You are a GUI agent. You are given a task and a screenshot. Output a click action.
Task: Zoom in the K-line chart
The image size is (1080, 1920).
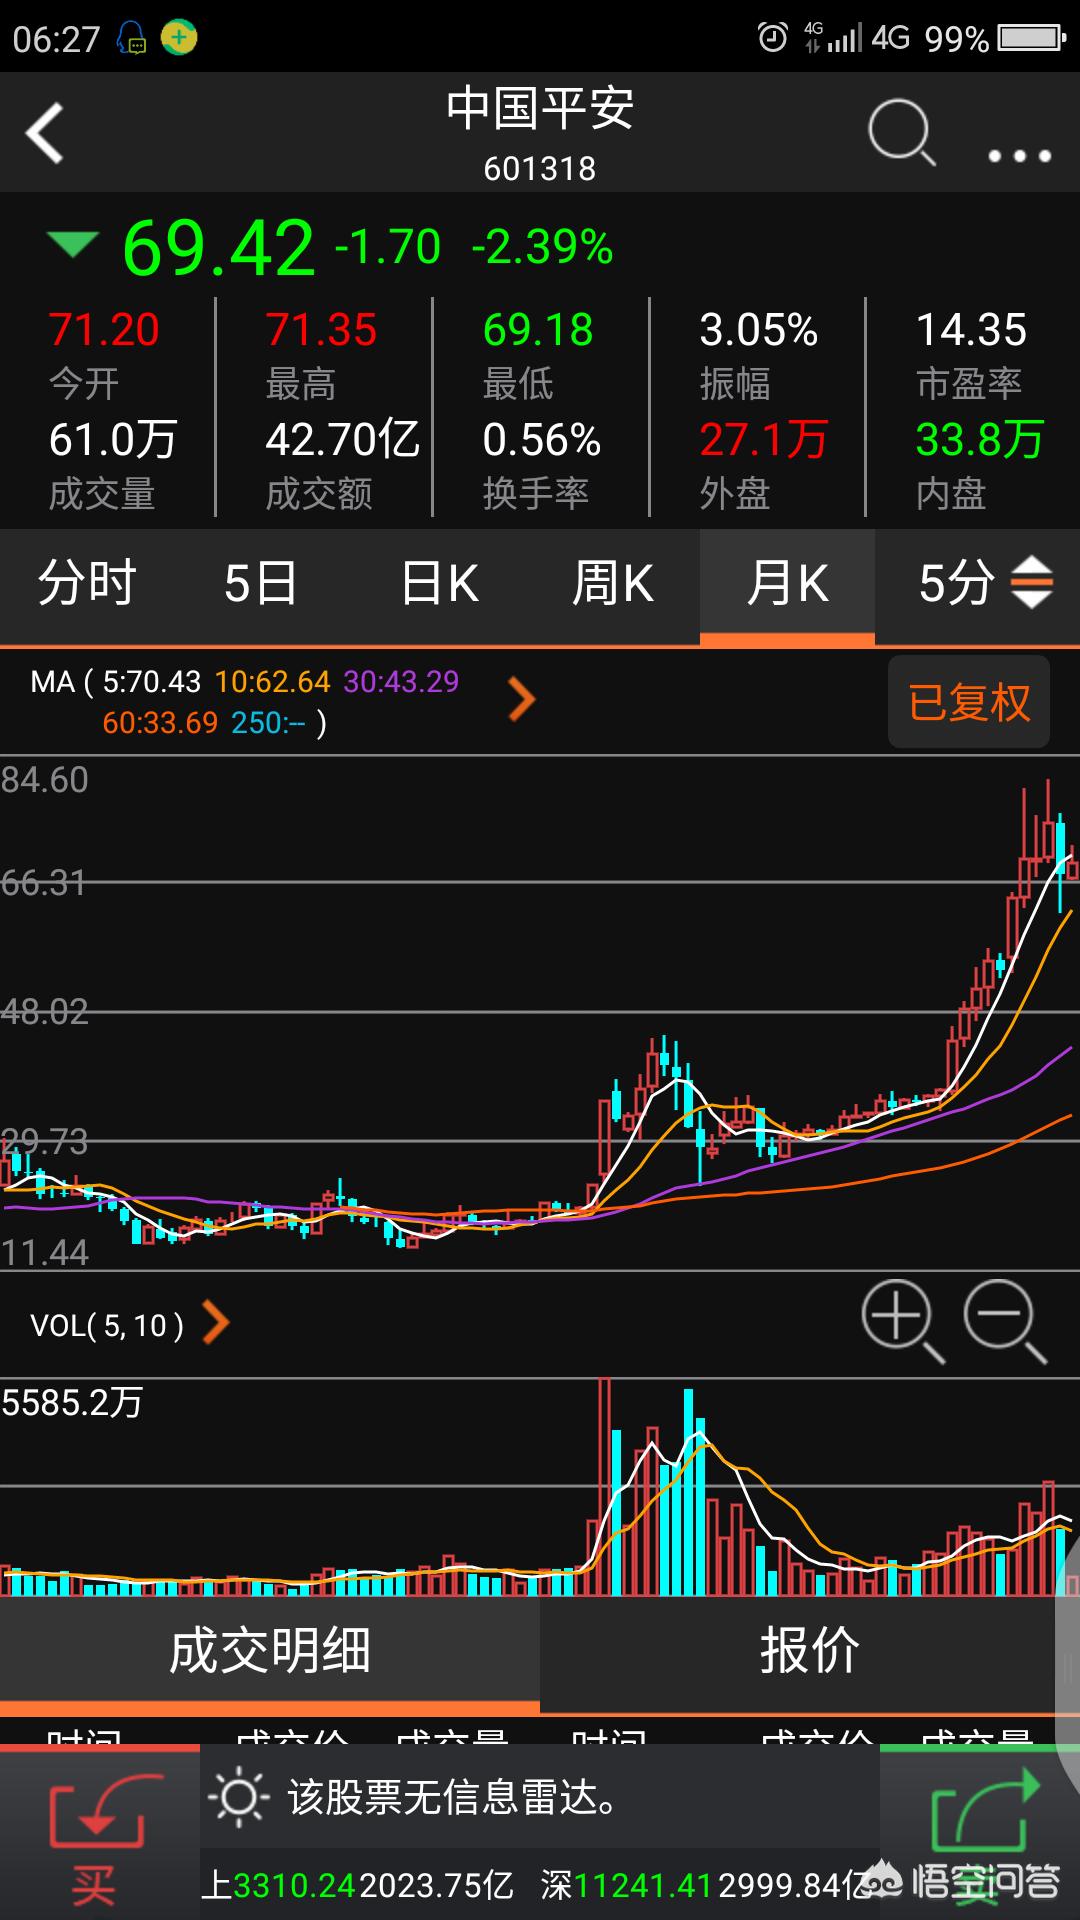(x=902, y=1320)
